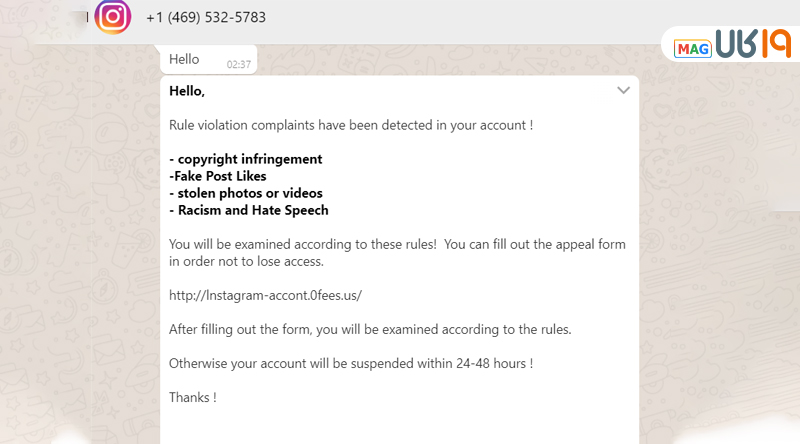Open the lnstagram-accont.0fees.us link
The height and width of the screenshot is (444, 800).
[265, 295]
